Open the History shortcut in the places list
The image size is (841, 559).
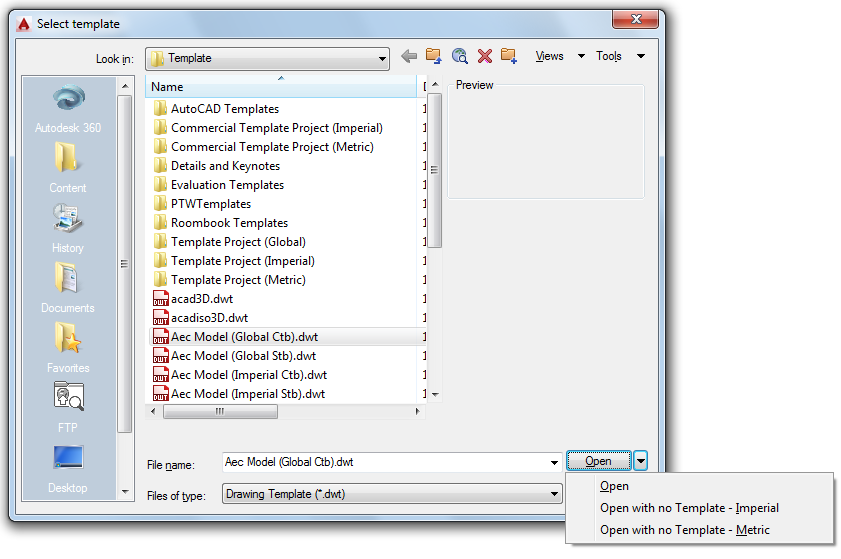pyautogui.click(x=68, y=228)
